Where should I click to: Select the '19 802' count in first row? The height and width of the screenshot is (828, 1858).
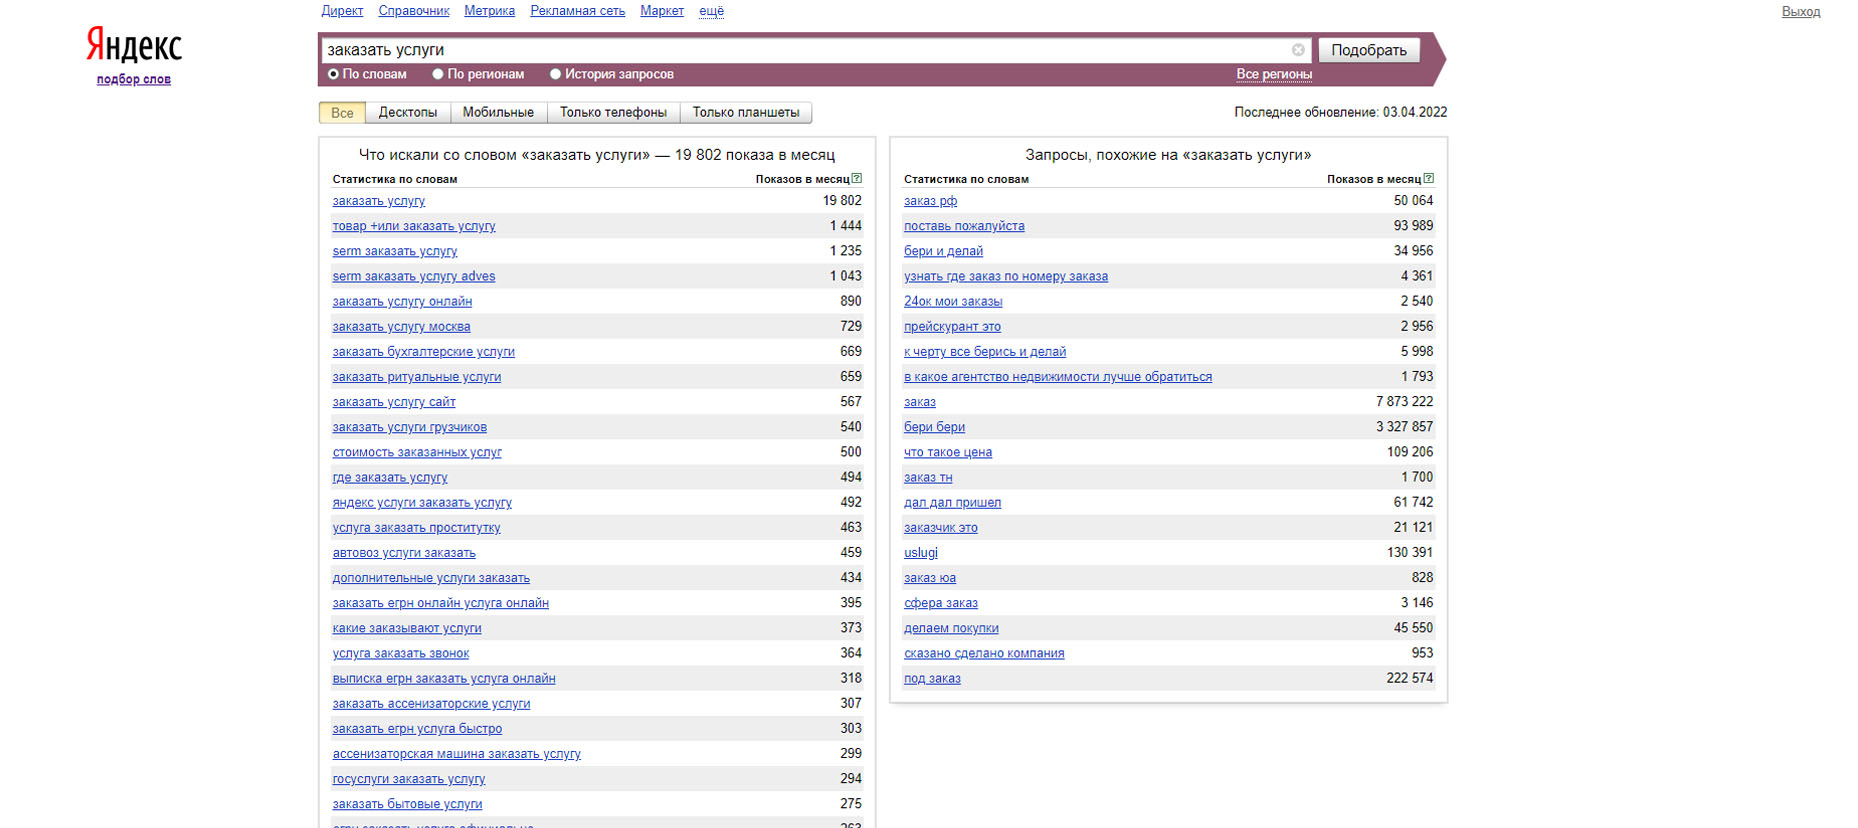tap(842, 201)
